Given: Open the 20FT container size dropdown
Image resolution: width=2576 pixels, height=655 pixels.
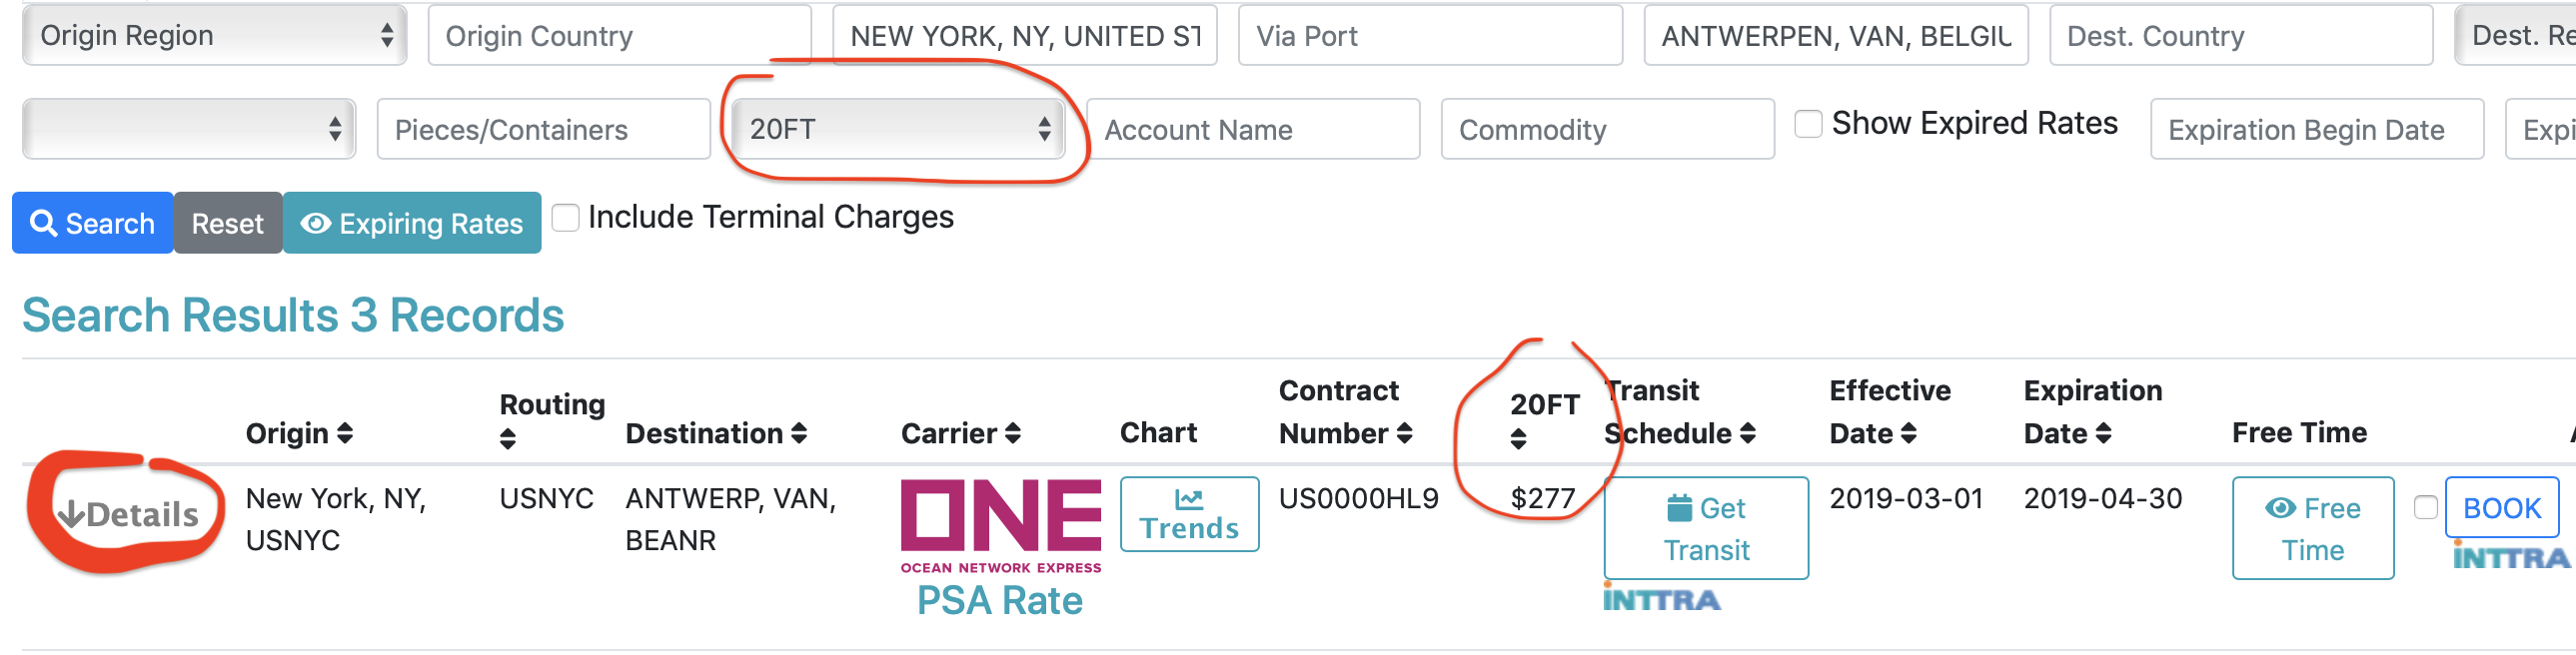Looking at the screenshot, I should [x=898, y=129].
